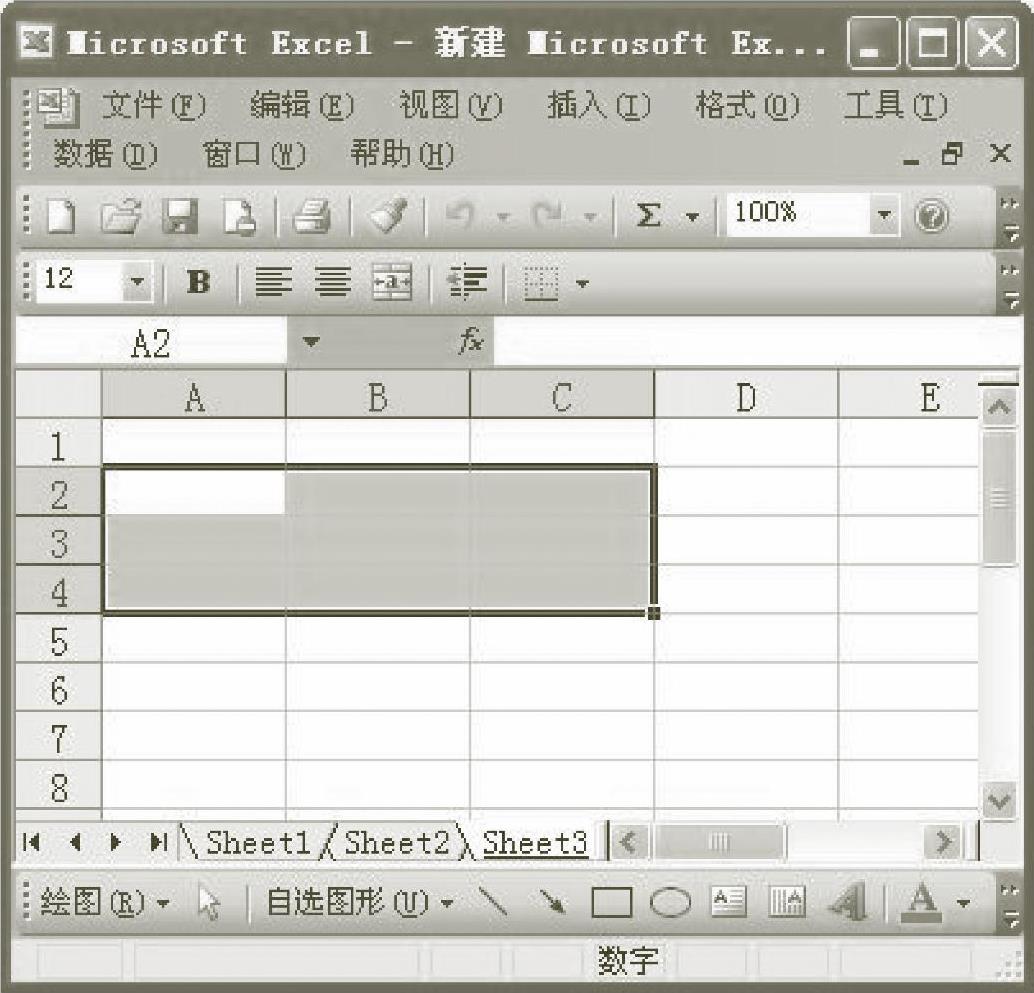Image resolution: width=1034 pixels, height=993 pixels.
Task: Open the 窗口(W) menu
Action: click(x=254, y=154)
